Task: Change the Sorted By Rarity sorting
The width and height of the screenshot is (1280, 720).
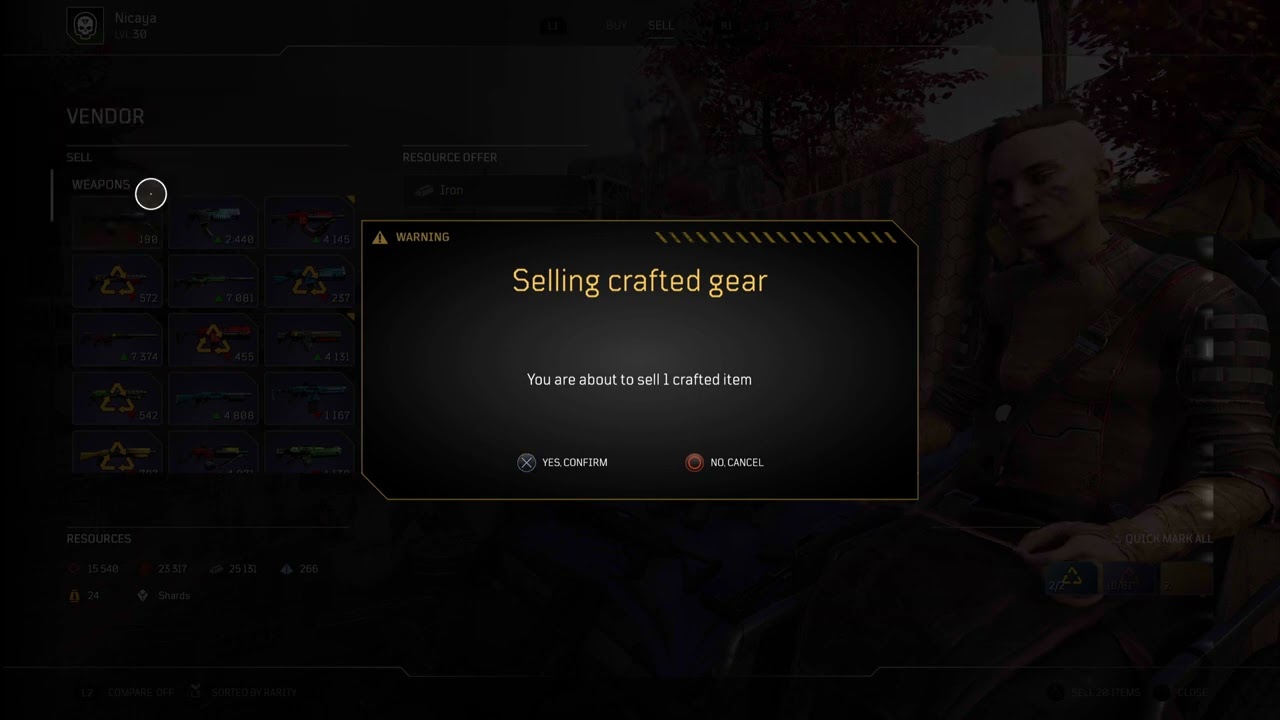Action: tap(243, 692)
